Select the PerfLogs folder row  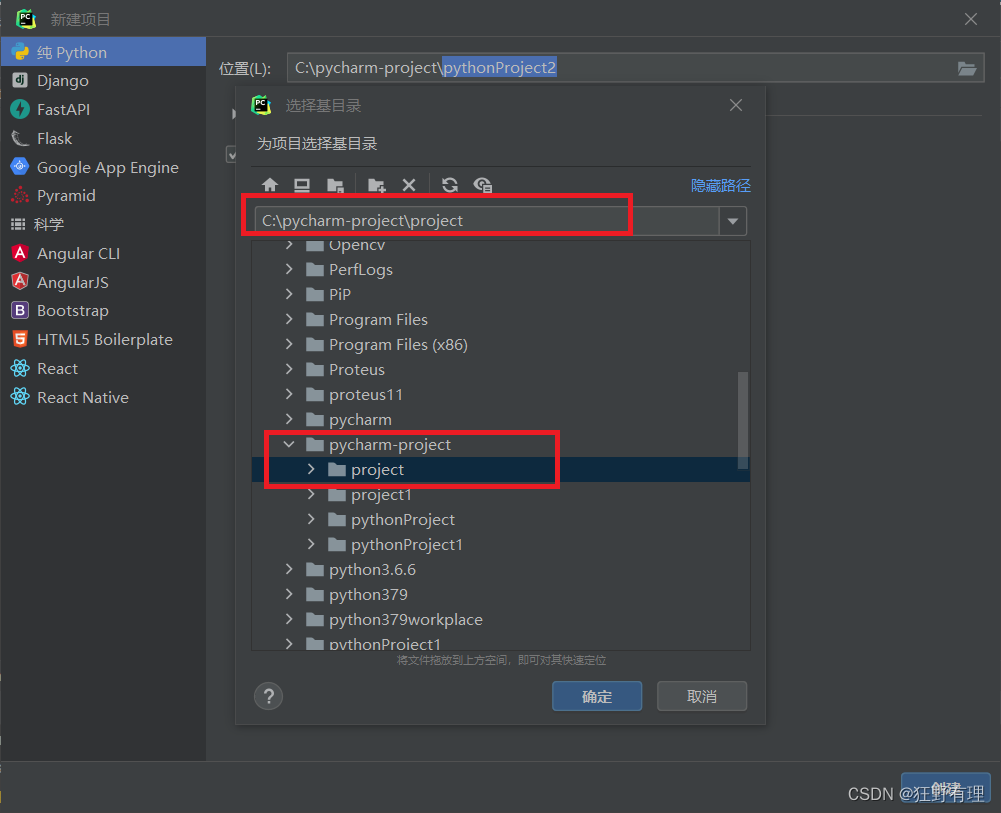pyautogui.click(x=501, y=269)
